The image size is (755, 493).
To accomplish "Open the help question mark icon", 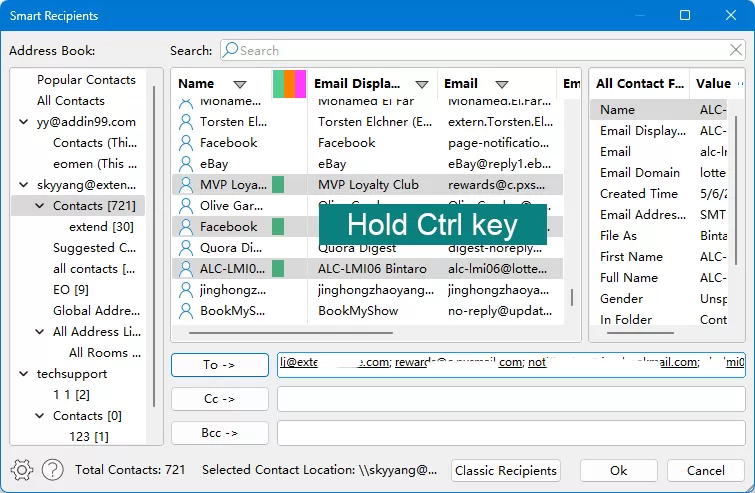I will [x=52, y=470].
